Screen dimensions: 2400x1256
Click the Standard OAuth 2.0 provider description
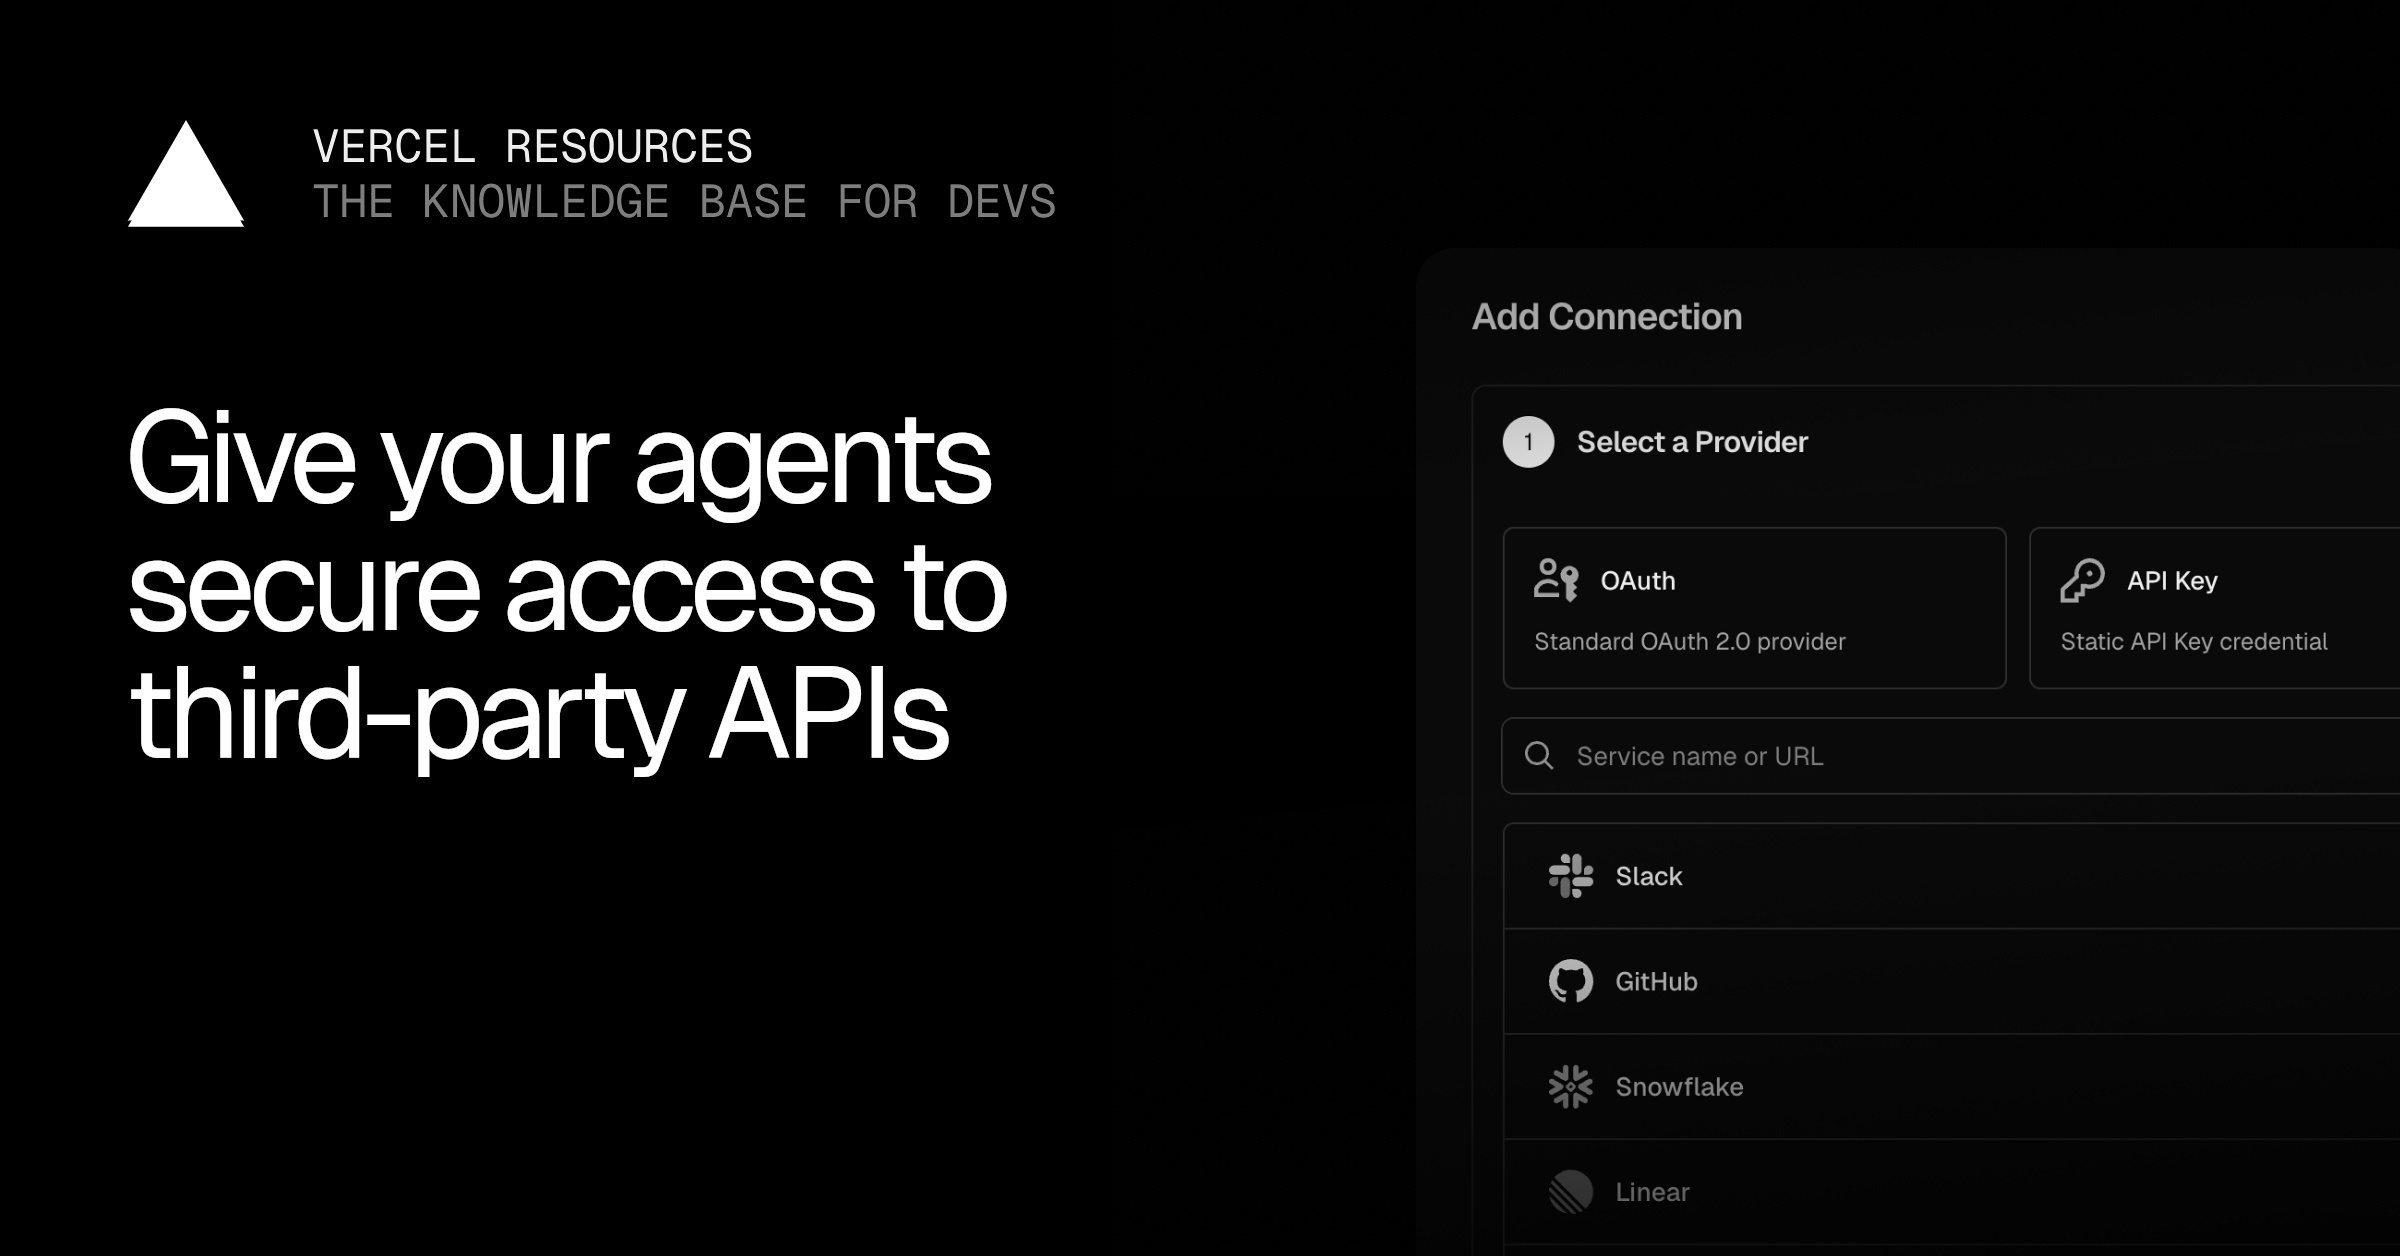pyautogui.click(x=1690, y=641)
